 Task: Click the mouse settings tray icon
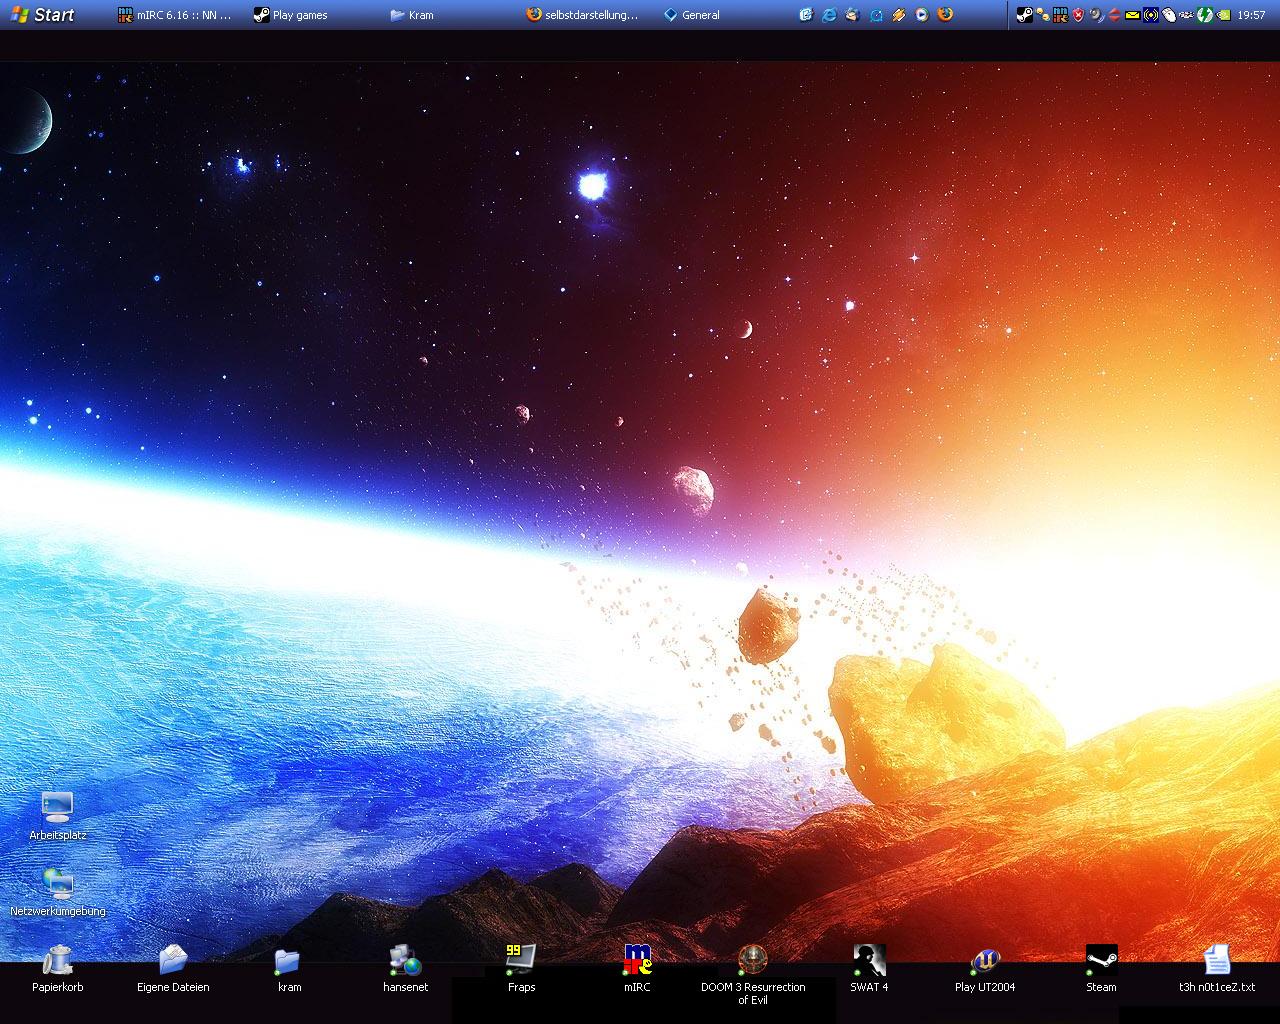coord(1168,15)
